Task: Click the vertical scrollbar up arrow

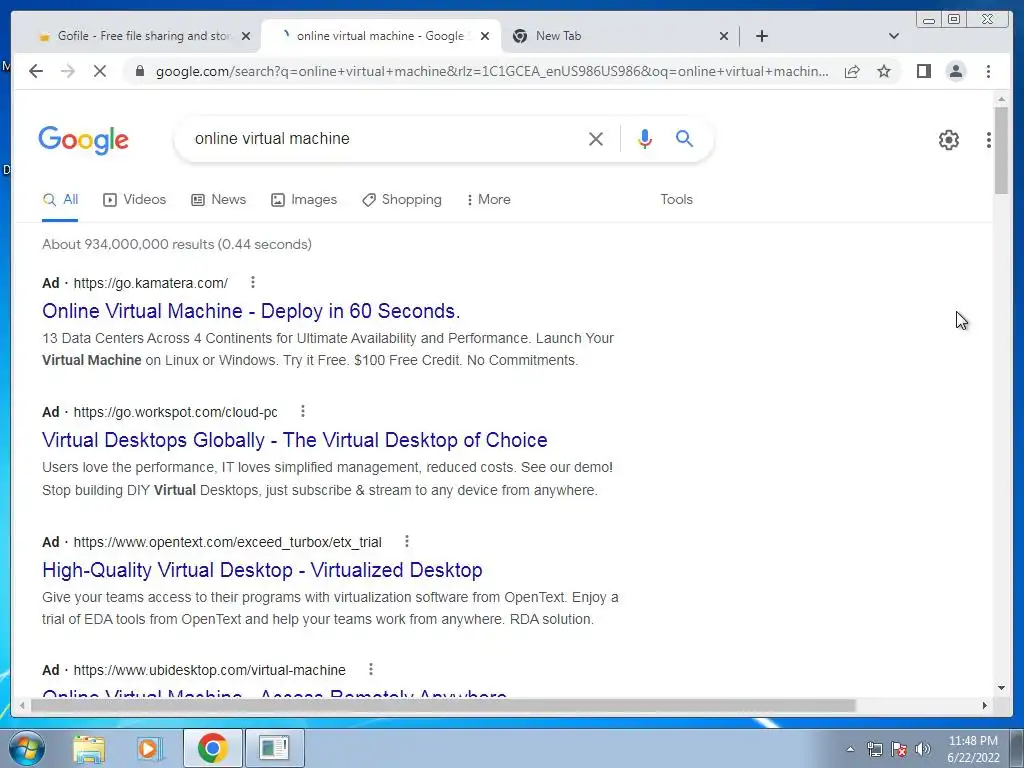Action: click(x=1001, y=99)
